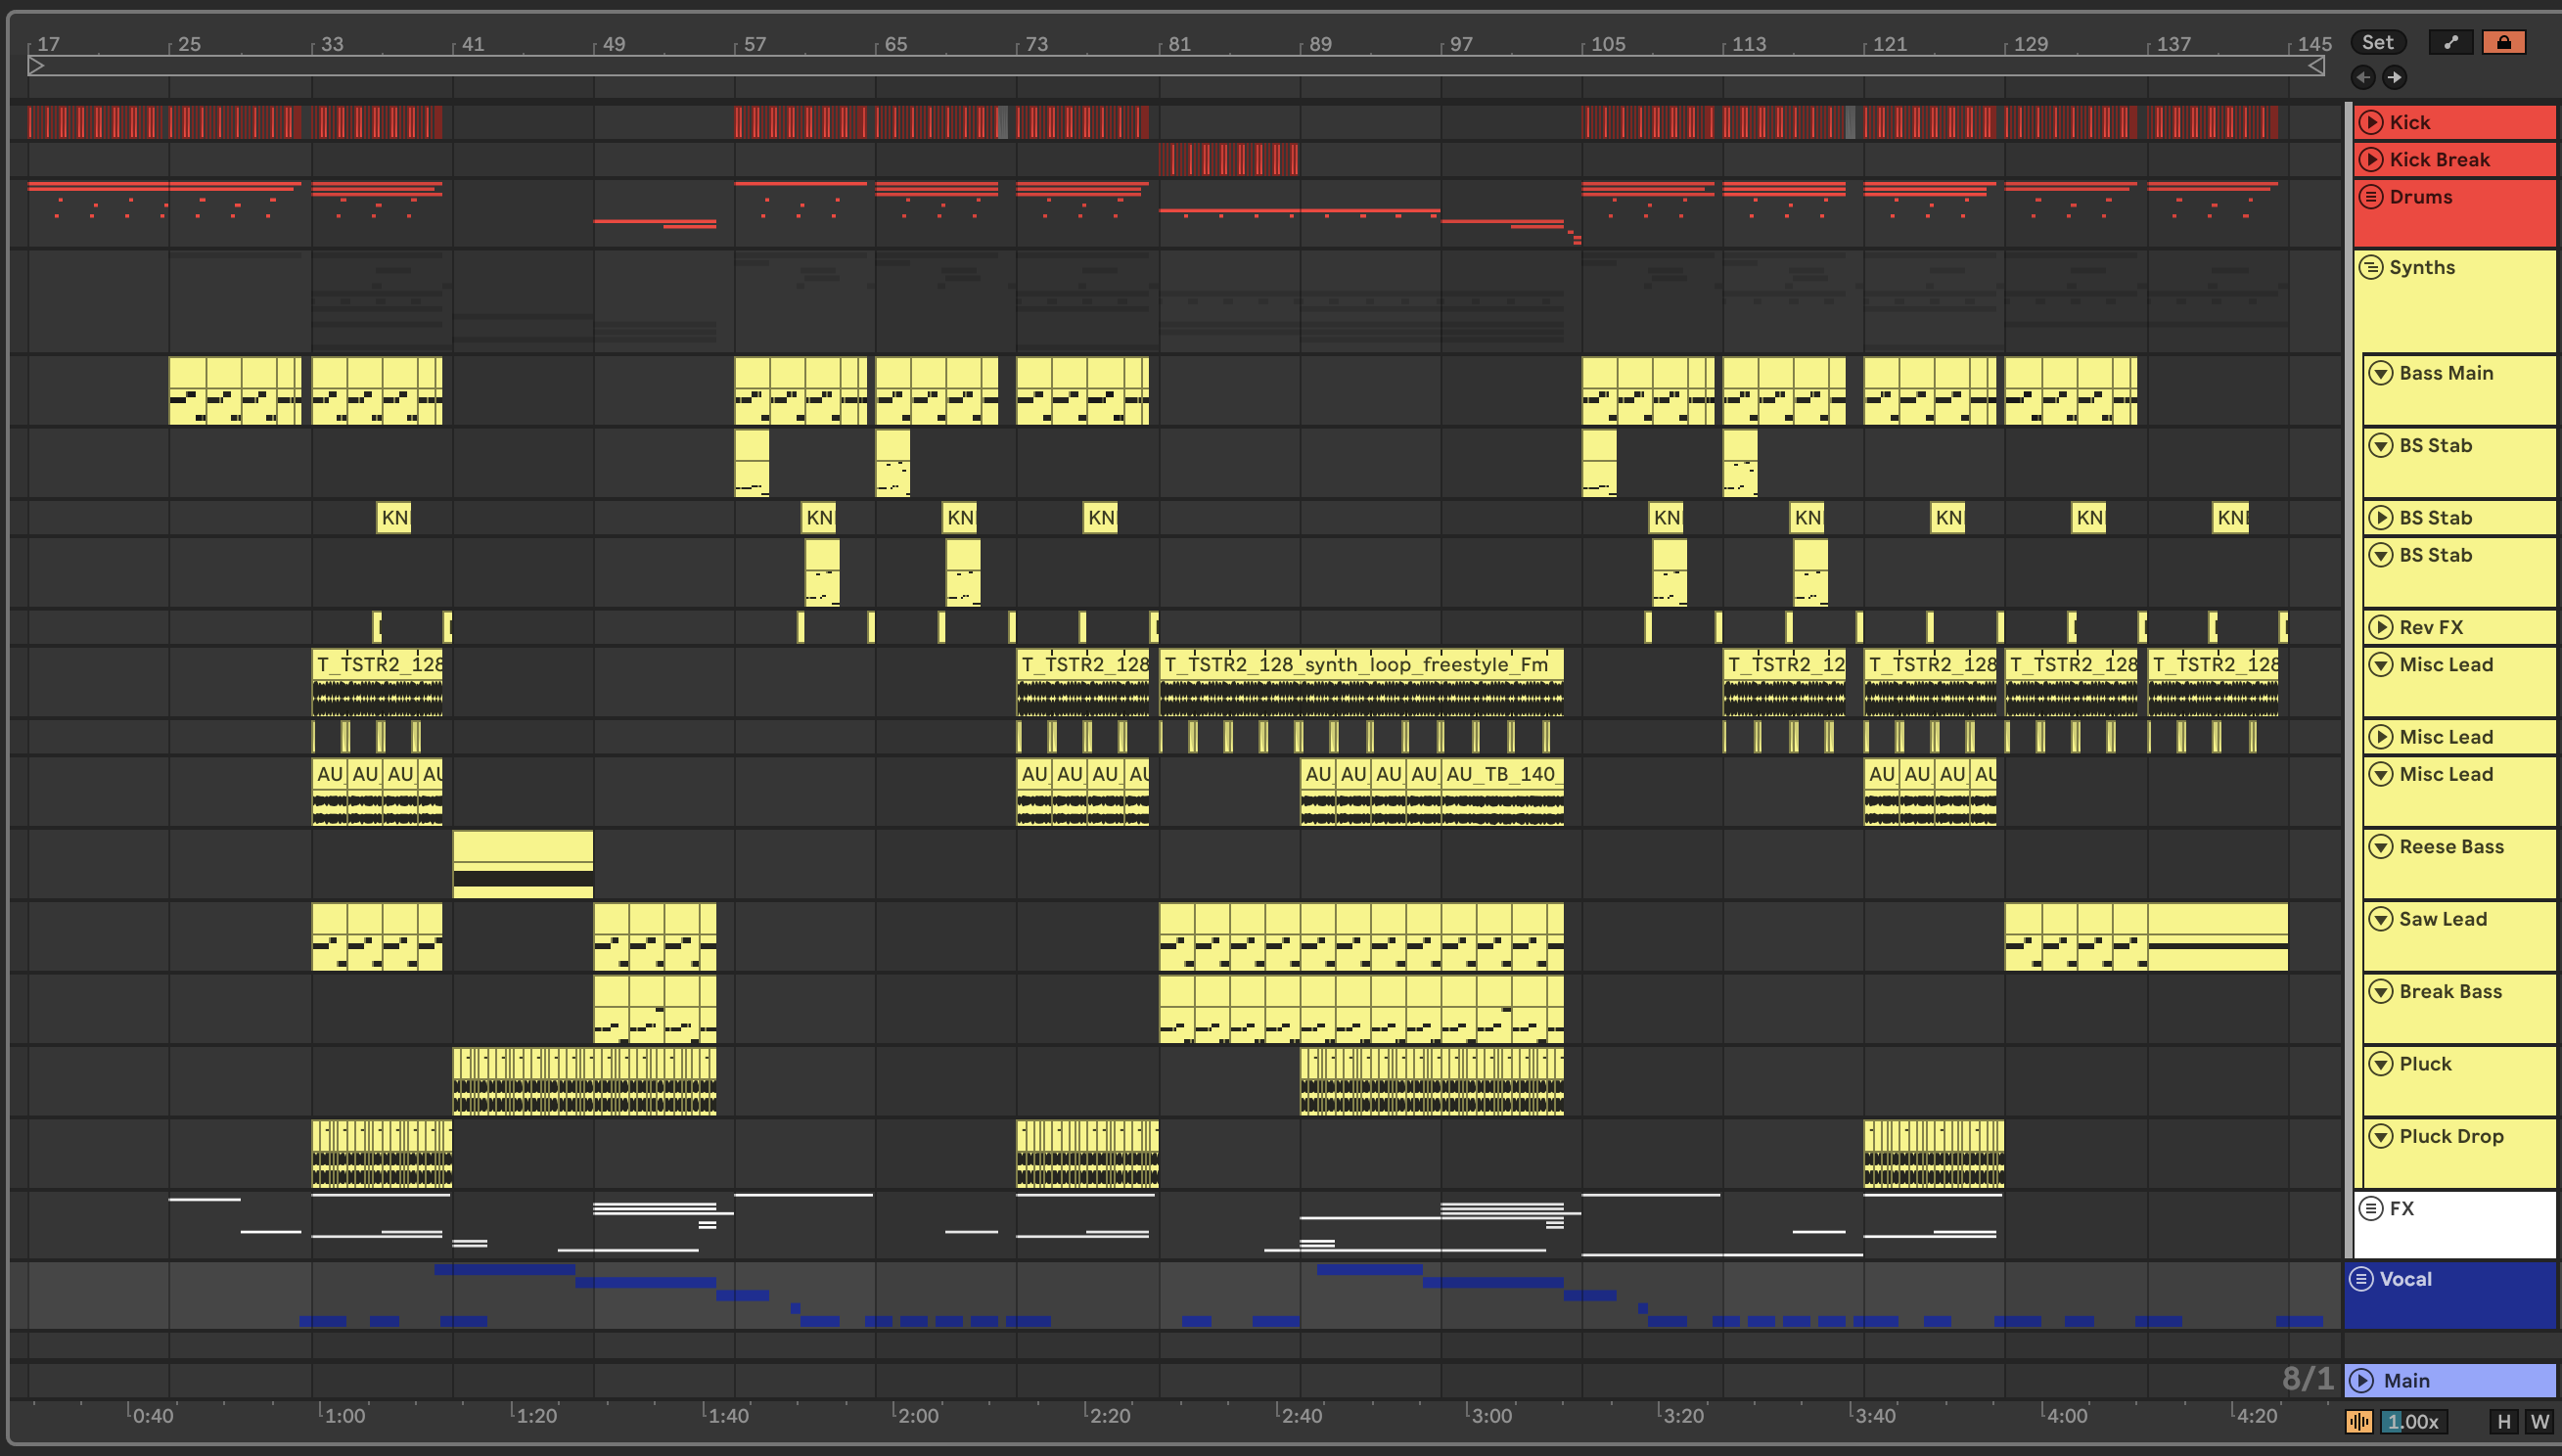
Task: Collapse the Drums group track
Action: click(x=2371, y=197)
